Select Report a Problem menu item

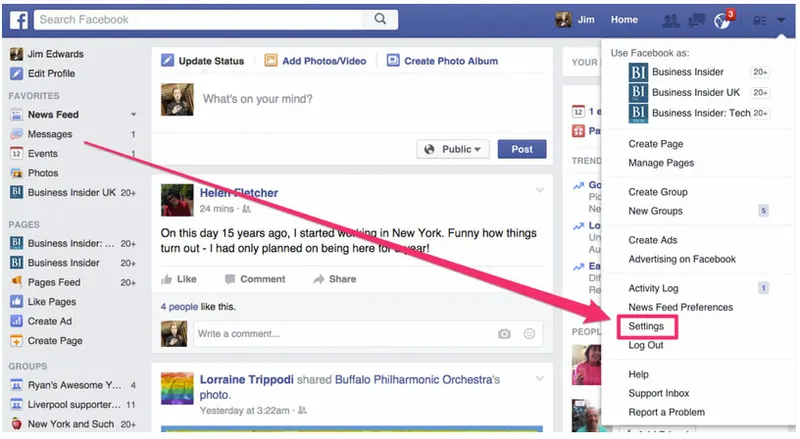point(667,412)
